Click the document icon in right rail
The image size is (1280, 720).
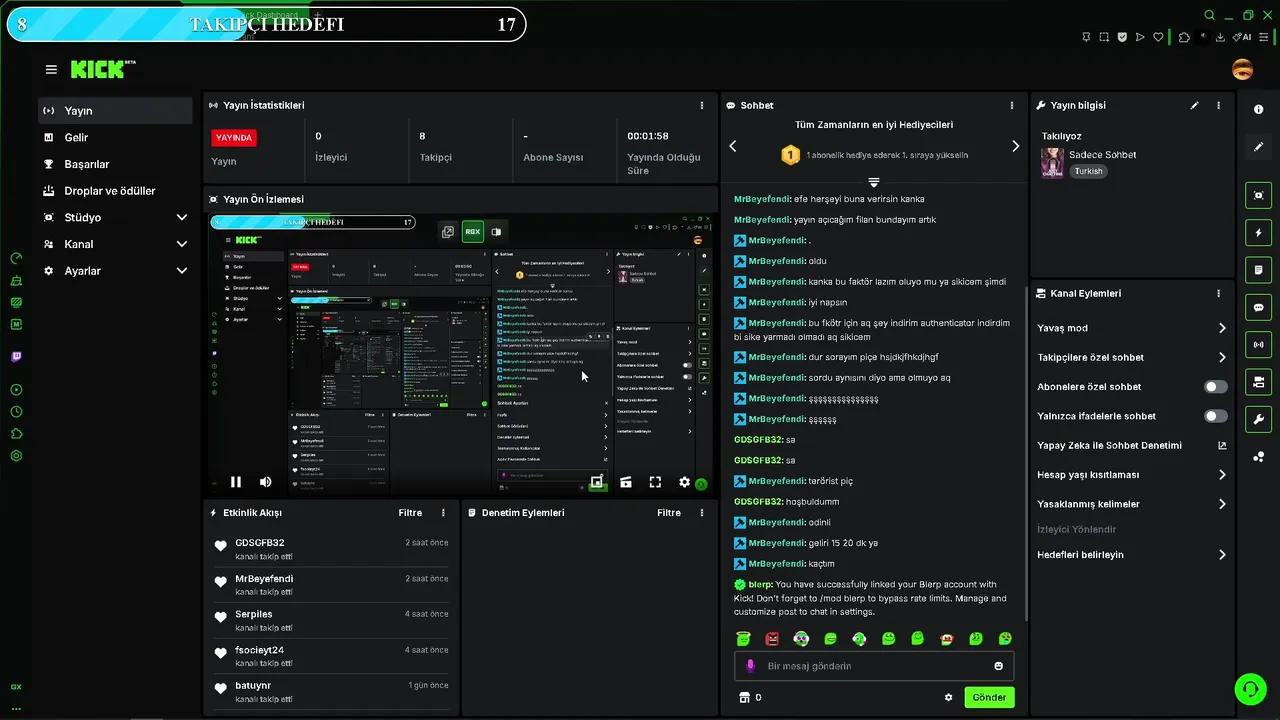point(1259,270)
